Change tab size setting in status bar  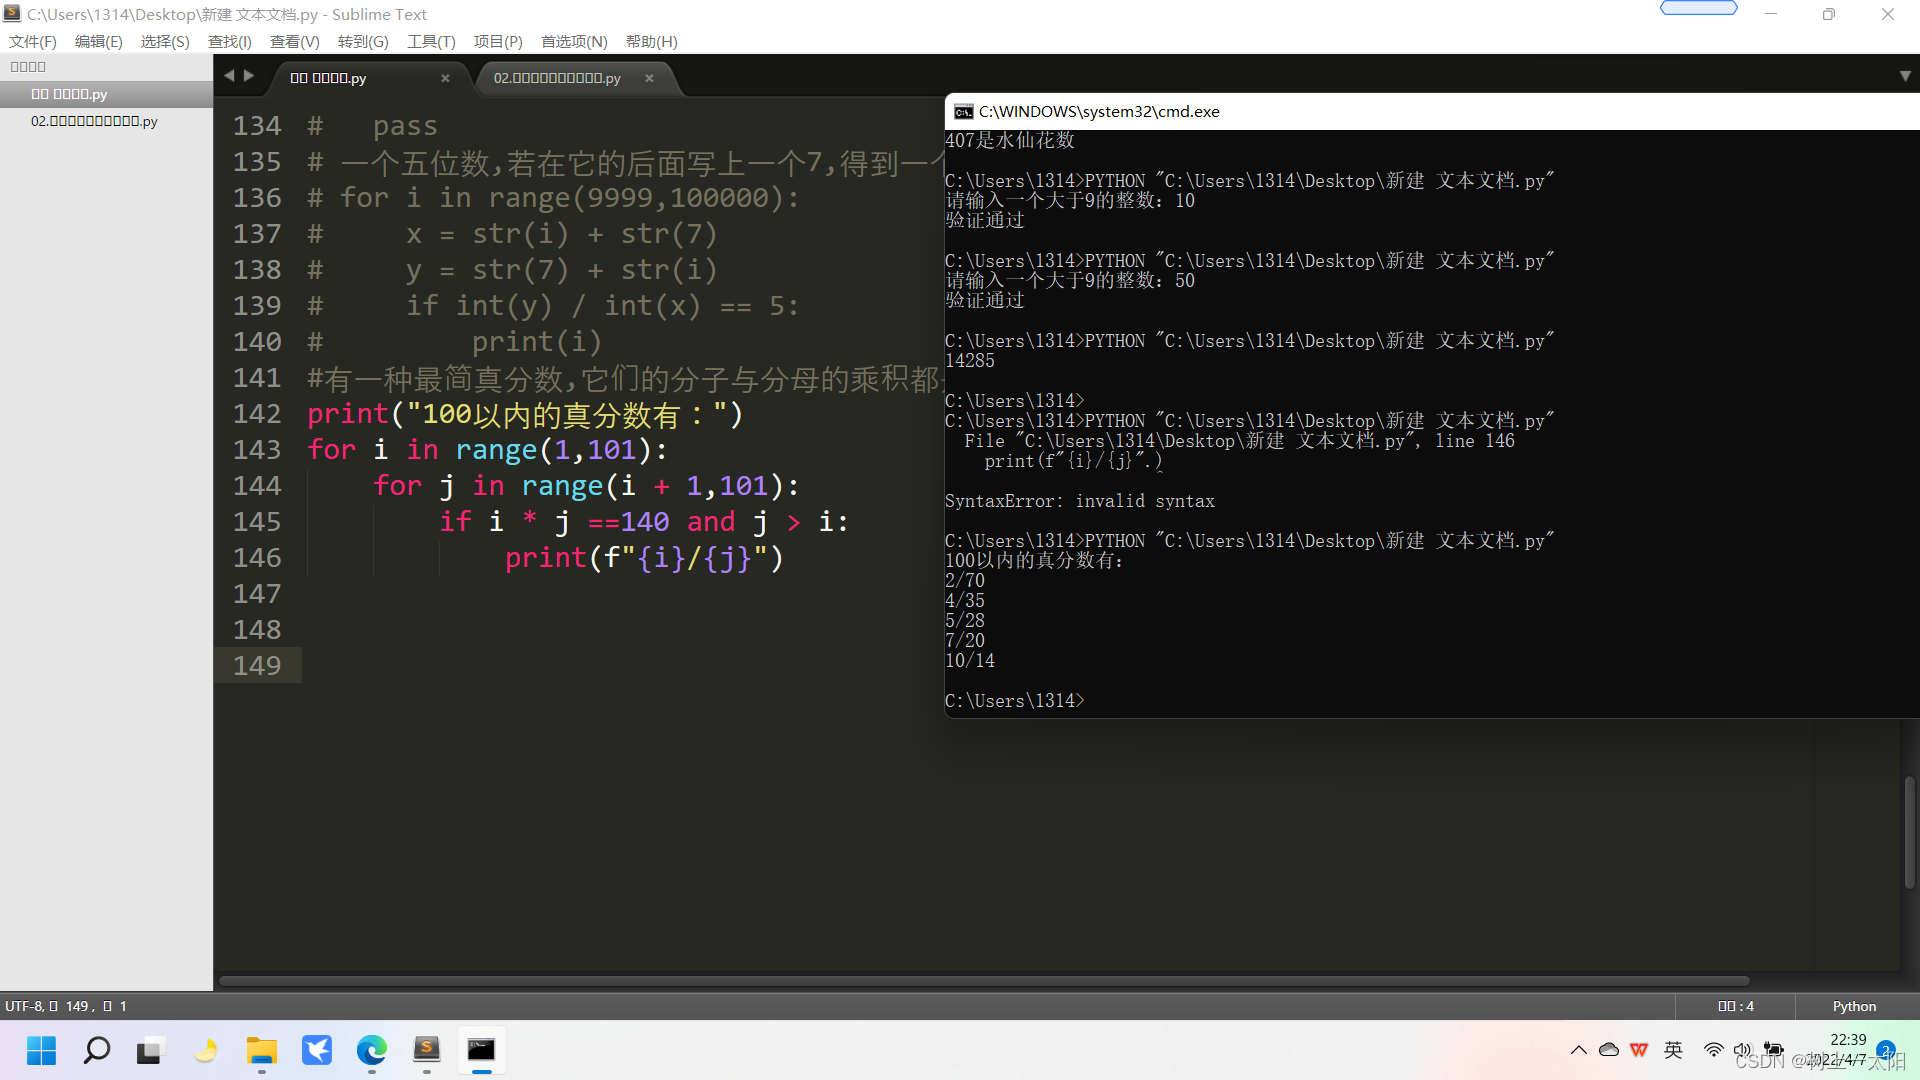click(1736, 1006)
